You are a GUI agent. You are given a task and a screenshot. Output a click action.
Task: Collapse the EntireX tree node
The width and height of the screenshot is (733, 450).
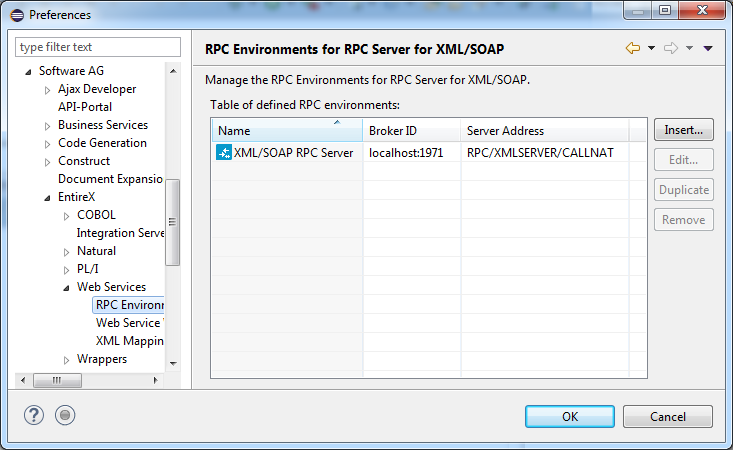(47, 198)
